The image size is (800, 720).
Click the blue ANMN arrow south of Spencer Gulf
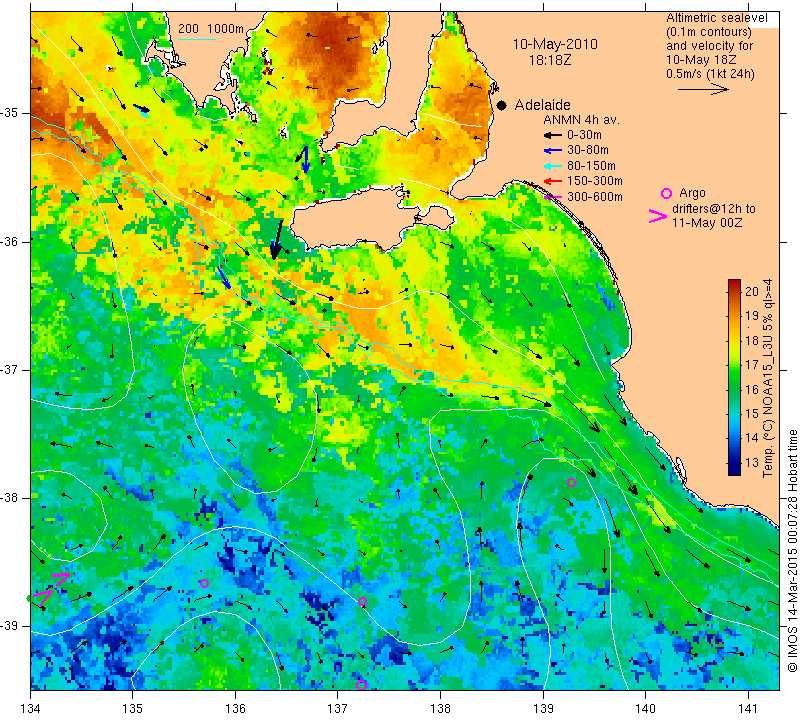[305, 159]
